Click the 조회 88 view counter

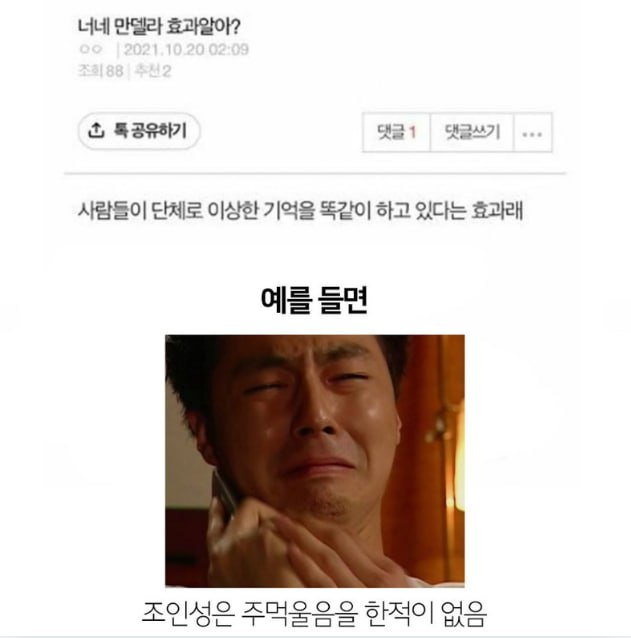[x=100, y=71]
